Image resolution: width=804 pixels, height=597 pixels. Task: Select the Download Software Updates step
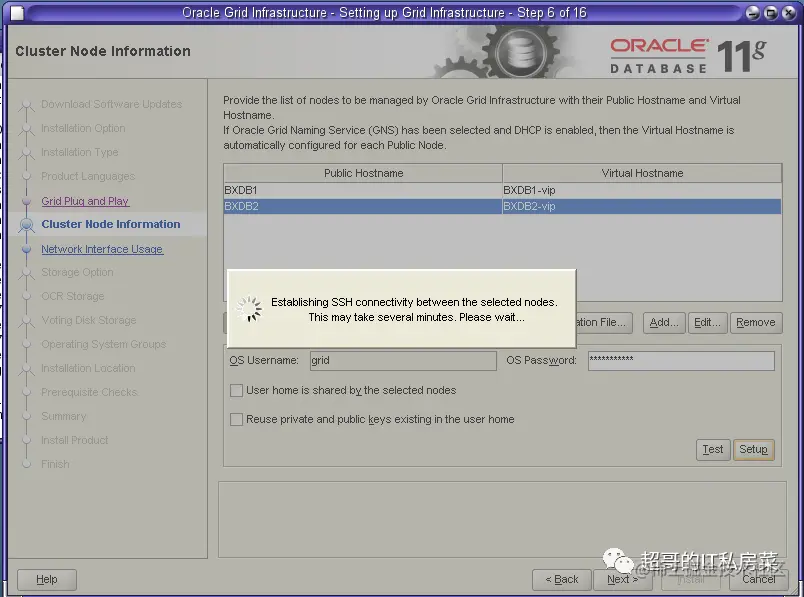[x=111, y=104]
